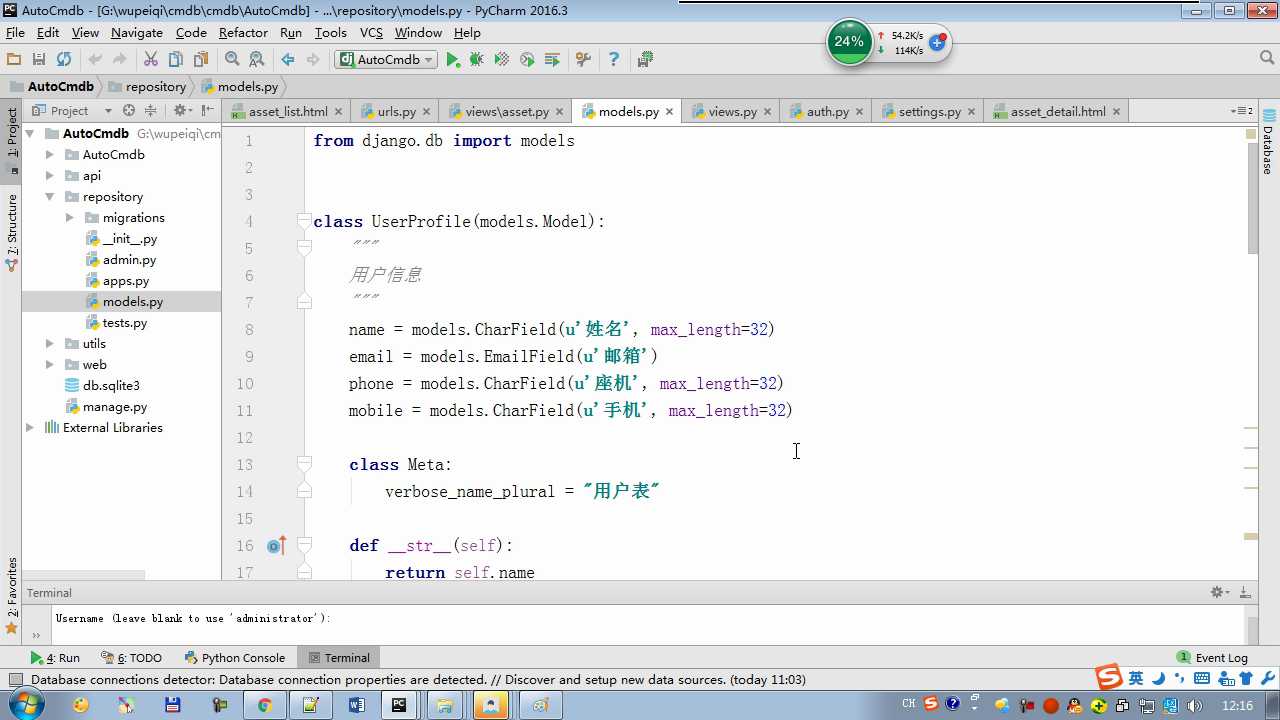Expand External Libraries node
This screenshot has height=720, width=1280.
(x=30, y=428)
